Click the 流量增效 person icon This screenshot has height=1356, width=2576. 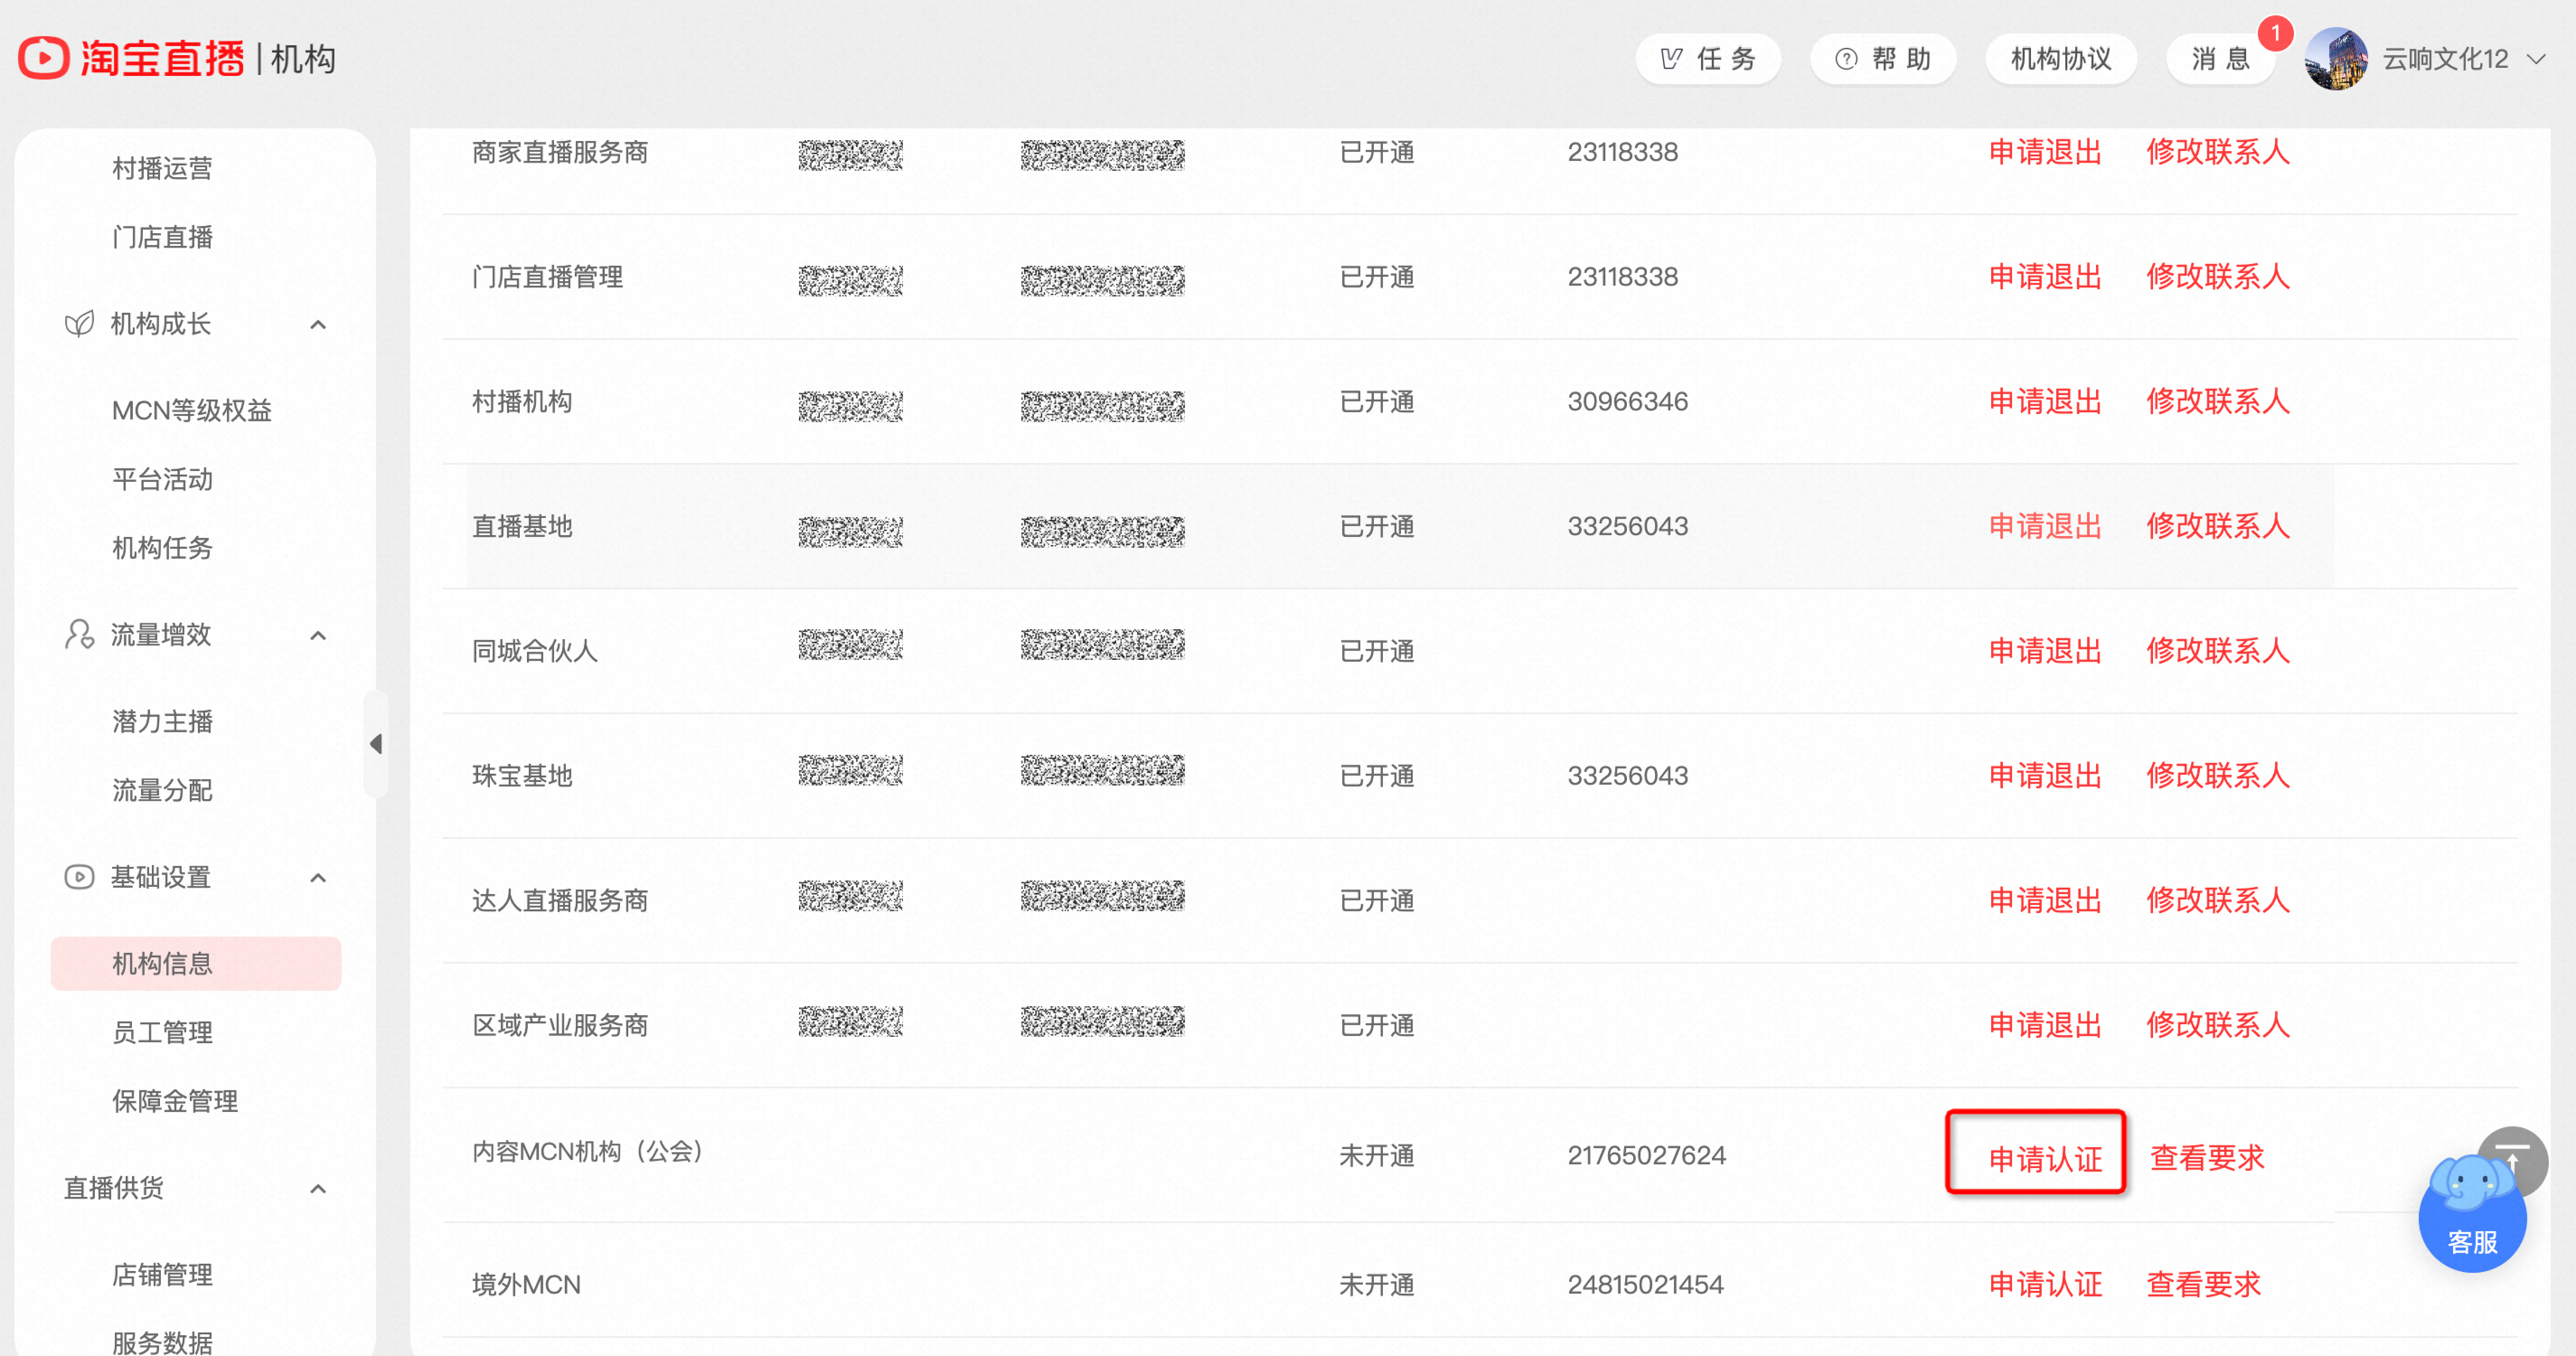click(x=79, y=634)
